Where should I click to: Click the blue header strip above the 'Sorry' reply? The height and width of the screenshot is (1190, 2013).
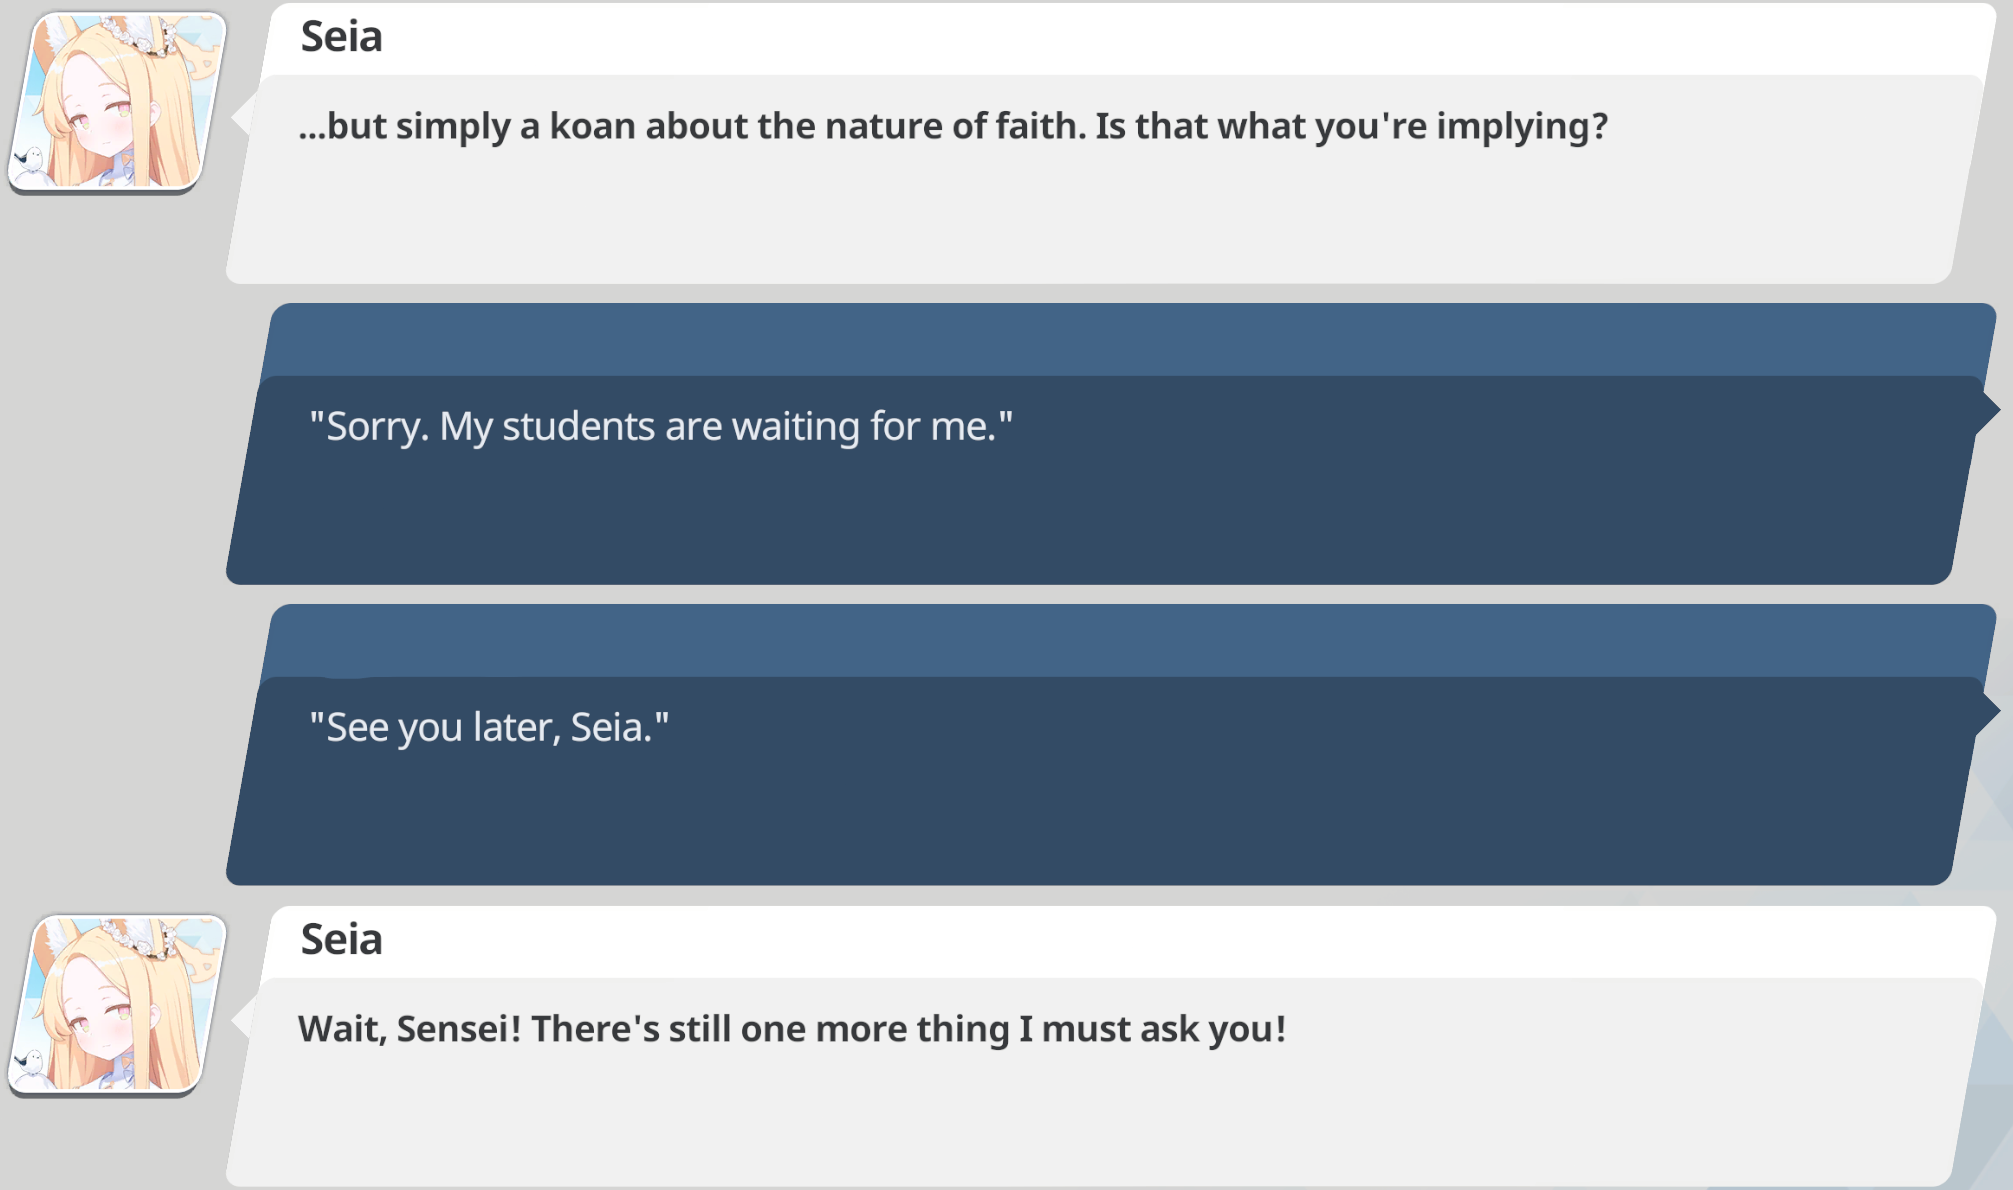point(1130,340)
